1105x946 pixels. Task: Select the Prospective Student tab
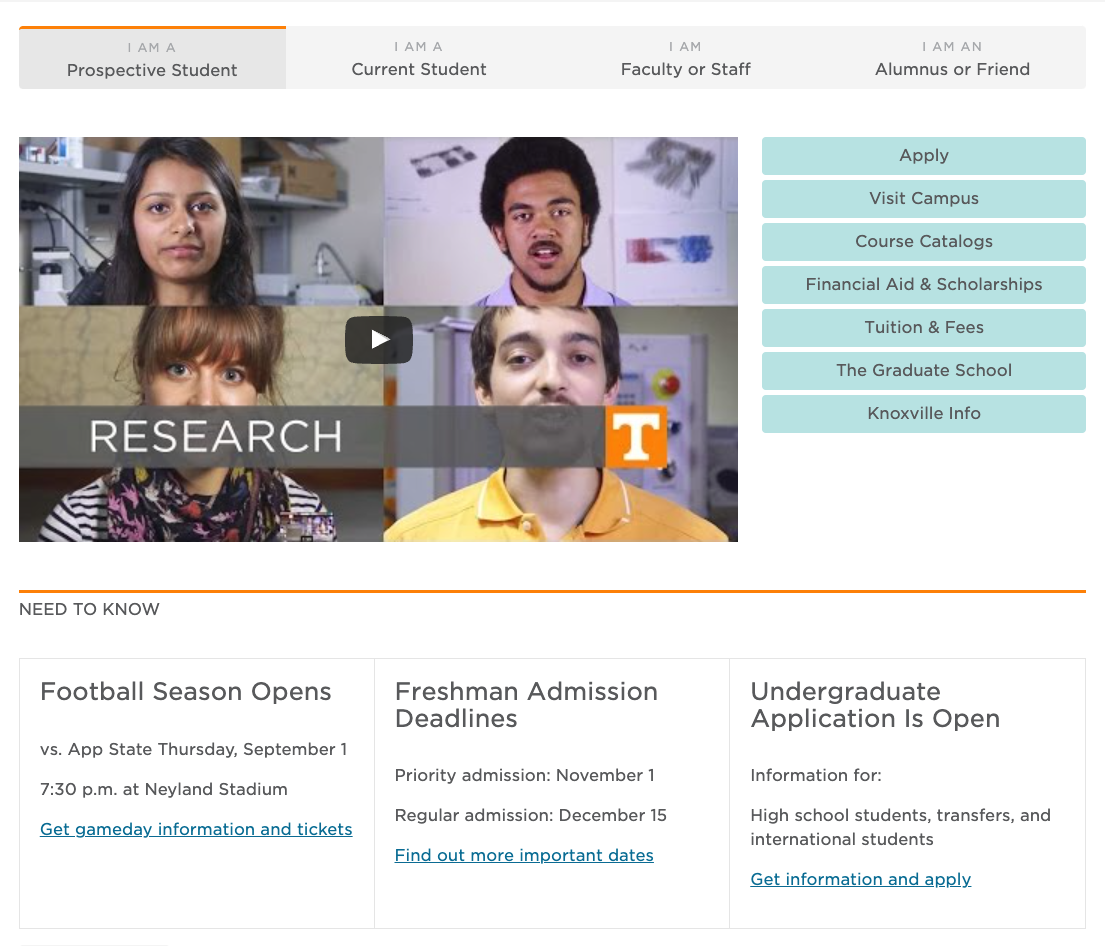click(x=152, y=58)
